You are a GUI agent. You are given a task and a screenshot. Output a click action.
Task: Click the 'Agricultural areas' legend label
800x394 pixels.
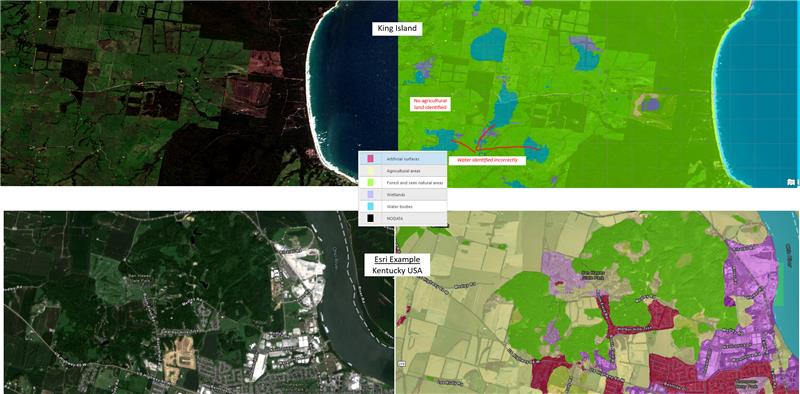point(404,171)
